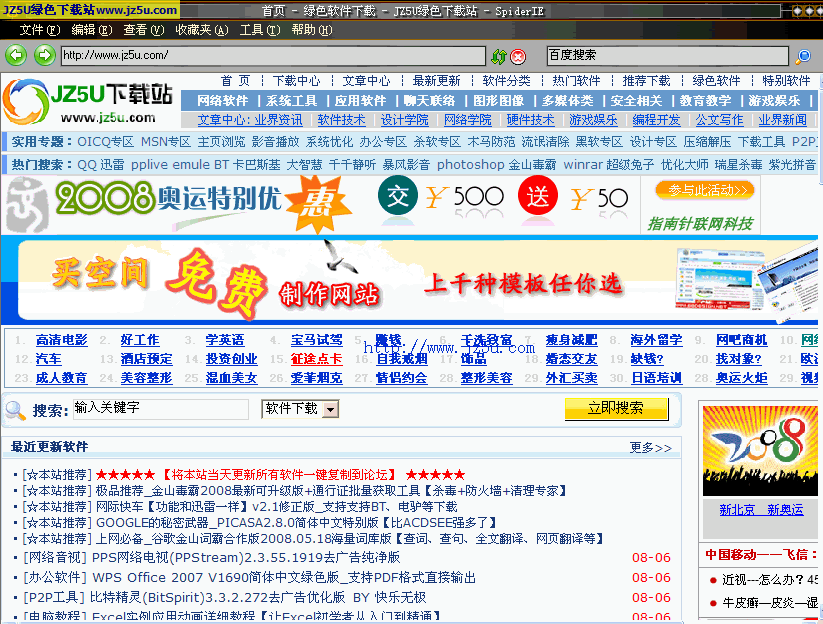
Task: Open the 文章中心 navigation link
Action: pyautogui.click(x=366, y=81)
